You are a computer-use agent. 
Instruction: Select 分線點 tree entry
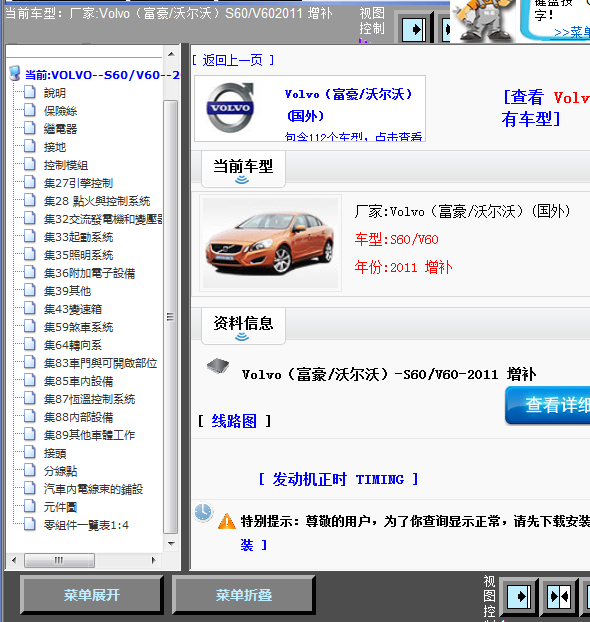pyautogui.click(x=60, y=471)
